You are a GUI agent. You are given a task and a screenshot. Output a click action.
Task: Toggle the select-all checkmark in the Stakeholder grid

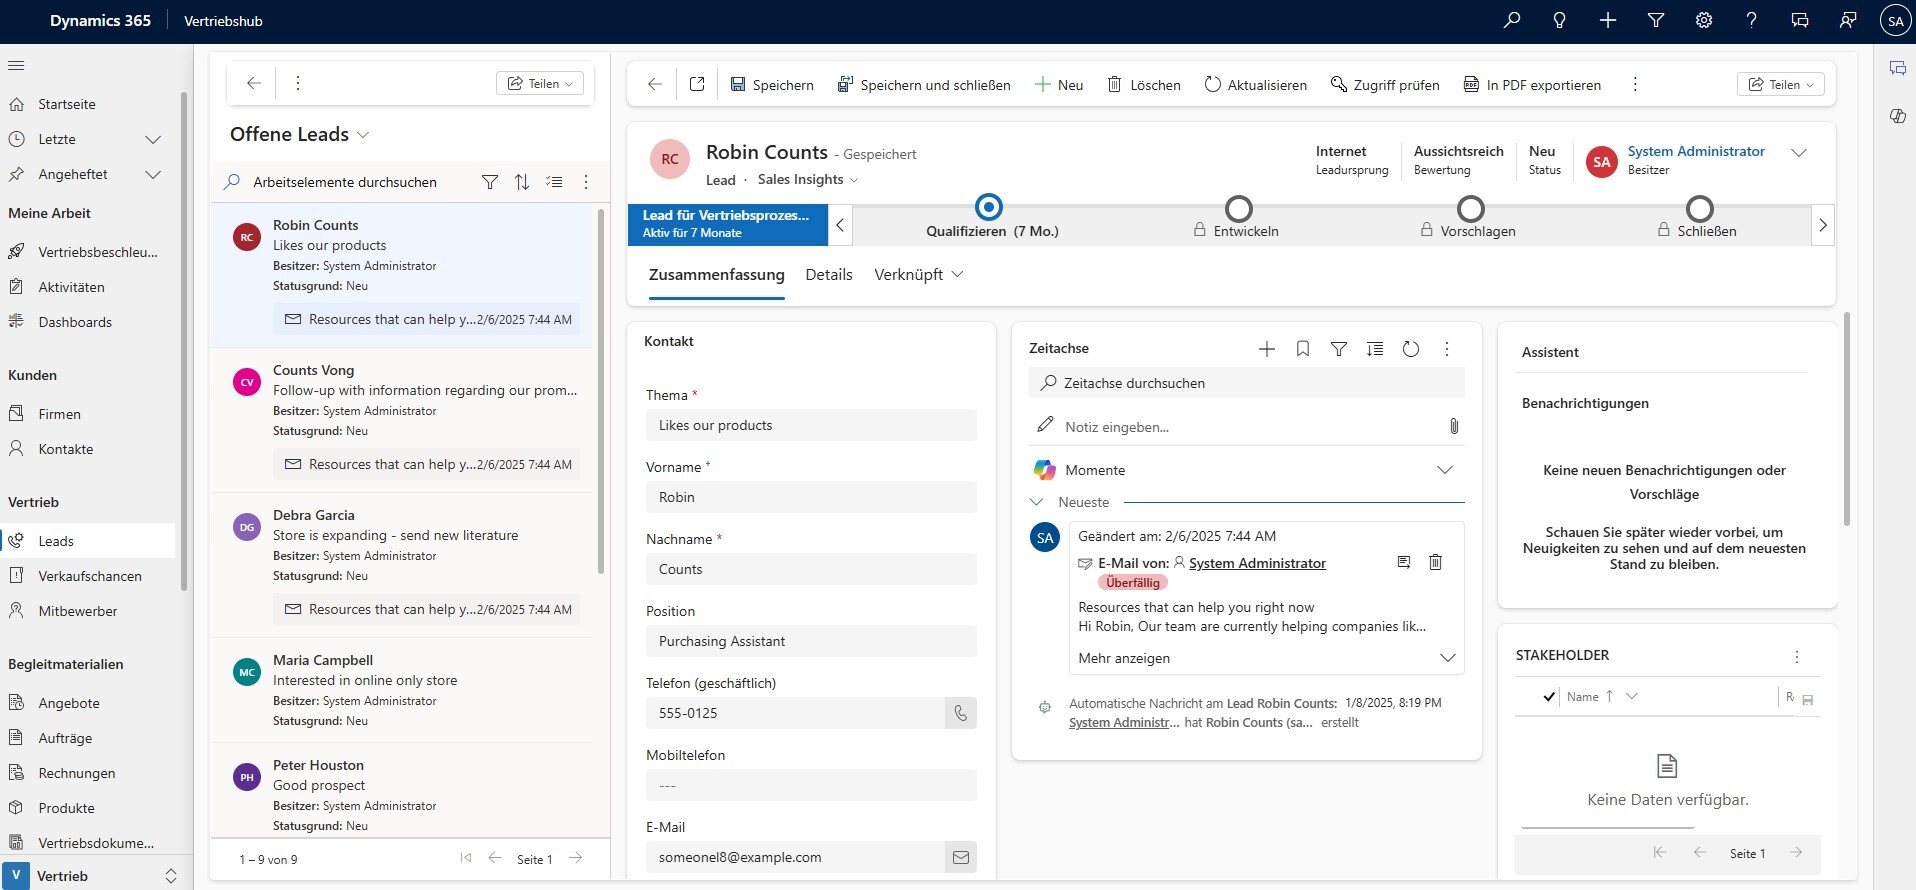click(1549, 697)
